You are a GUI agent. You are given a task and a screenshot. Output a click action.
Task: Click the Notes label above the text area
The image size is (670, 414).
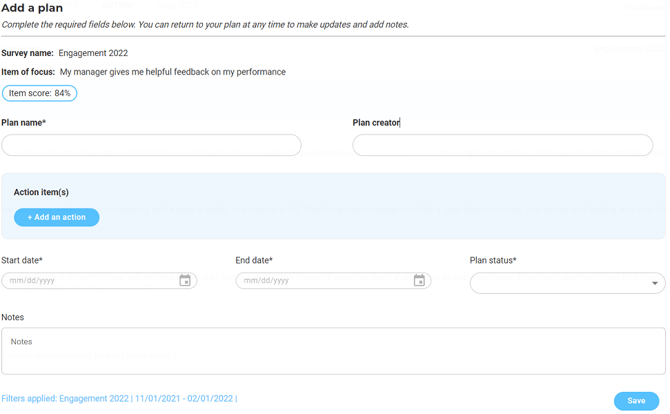(13, 317)
